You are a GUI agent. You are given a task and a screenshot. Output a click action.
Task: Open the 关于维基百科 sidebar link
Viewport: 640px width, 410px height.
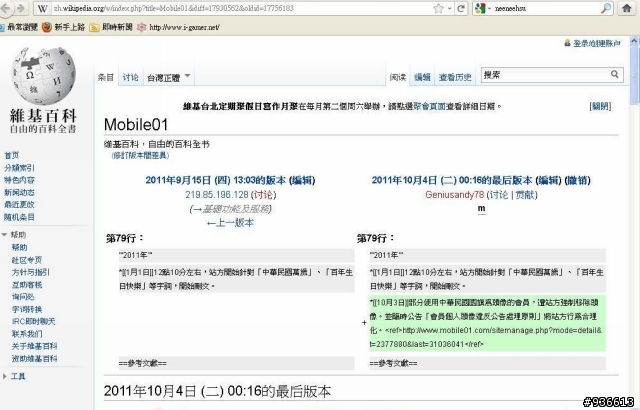coord(34,346)
